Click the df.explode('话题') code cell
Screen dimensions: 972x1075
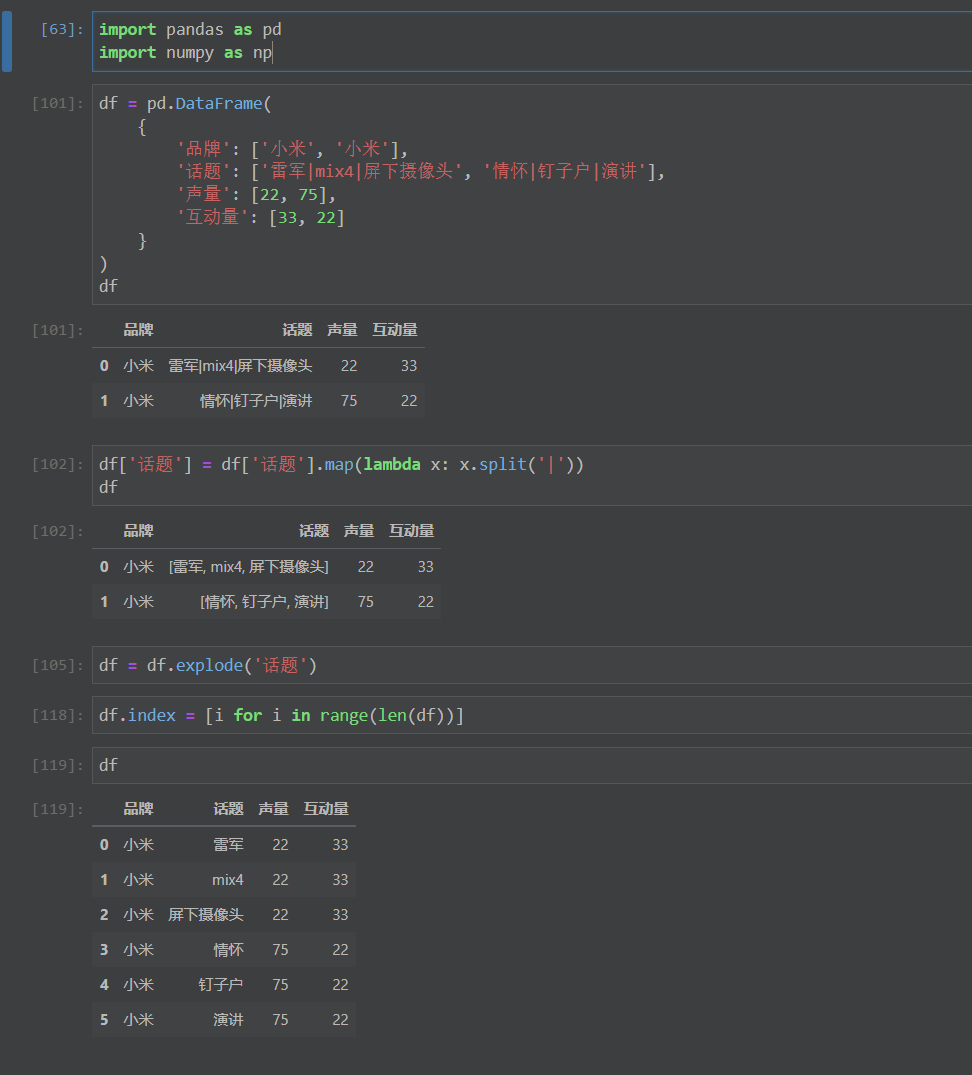532,665
